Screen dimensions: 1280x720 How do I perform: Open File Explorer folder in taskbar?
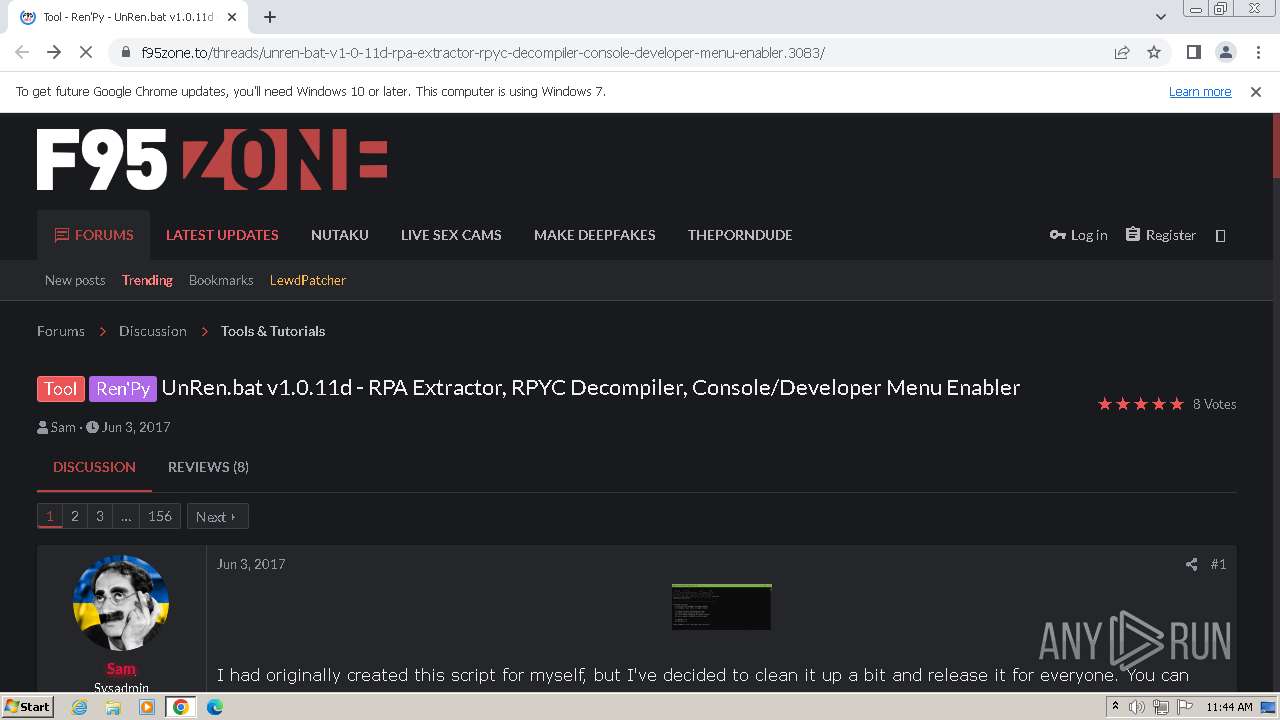coord(113,707)
